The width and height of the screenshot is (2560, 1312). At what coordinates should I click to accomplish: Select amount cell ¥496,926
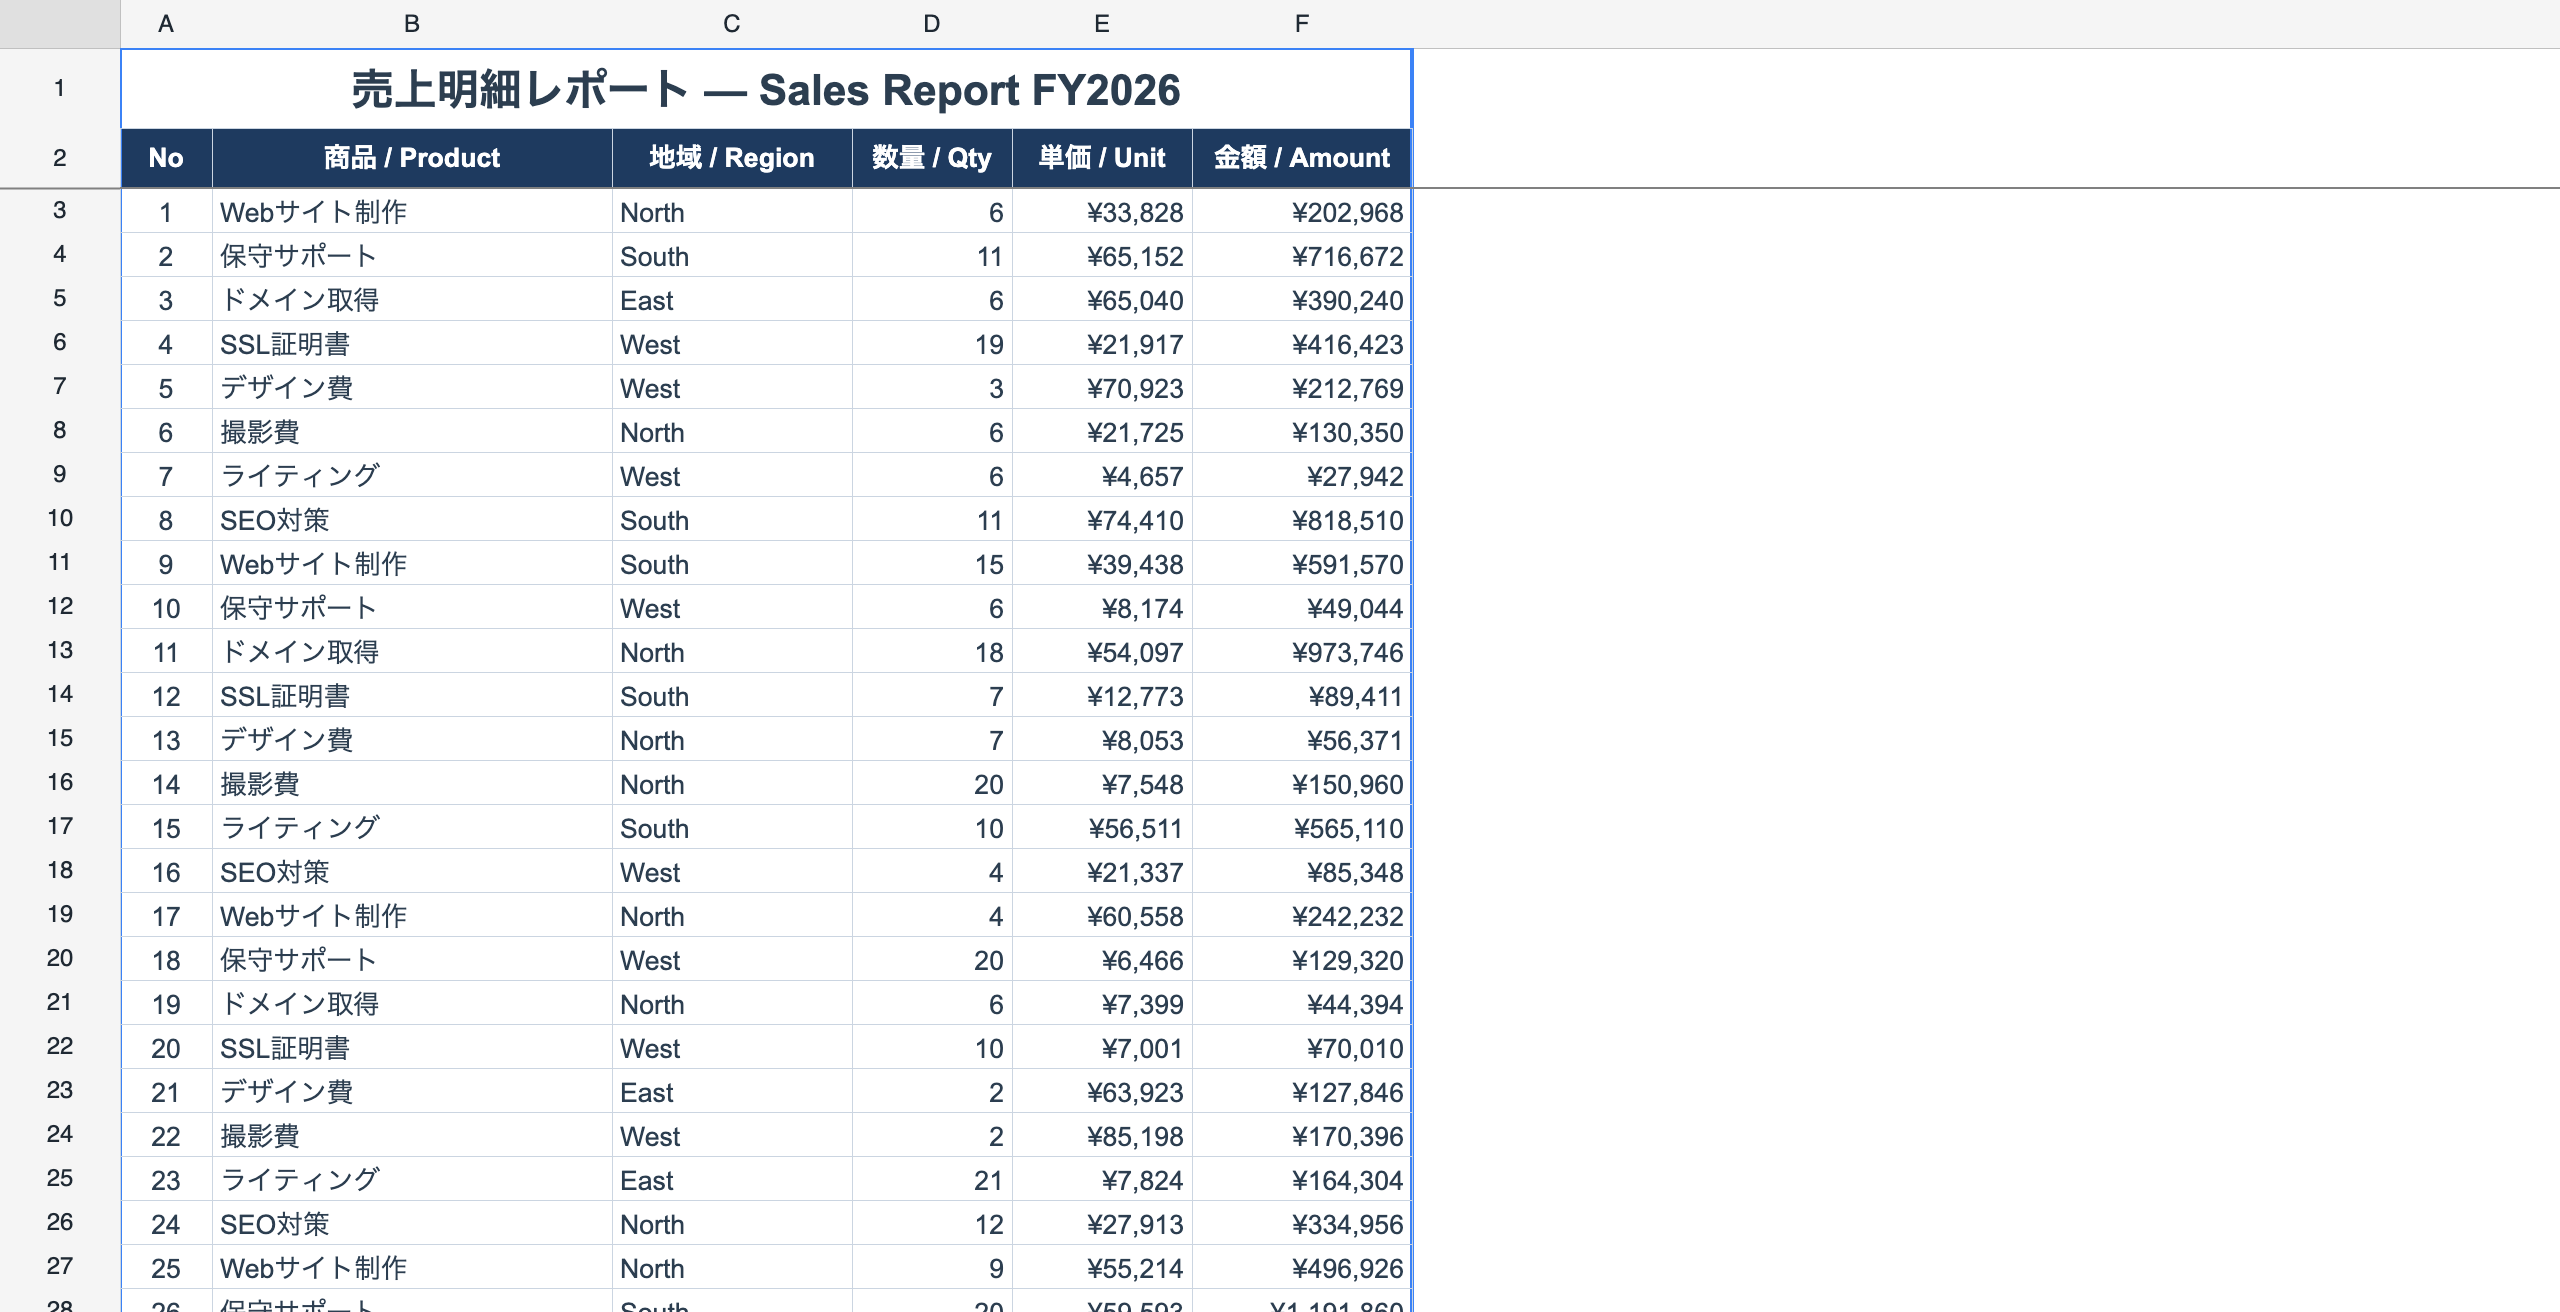coord(1302,1268)
